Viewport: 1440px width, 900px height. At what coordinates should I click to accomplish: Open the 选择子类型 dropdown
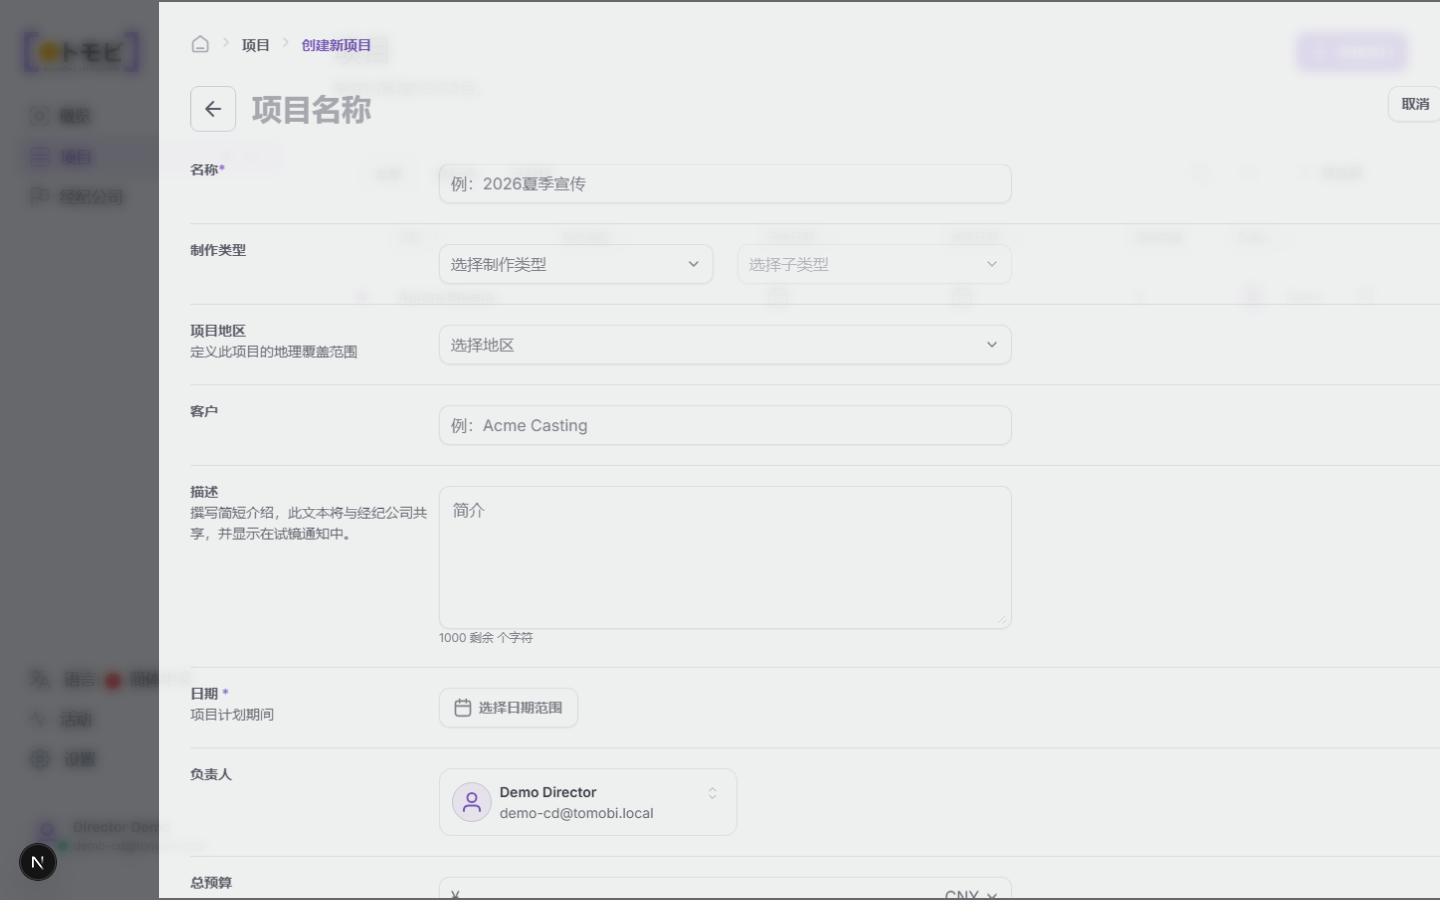874,264
